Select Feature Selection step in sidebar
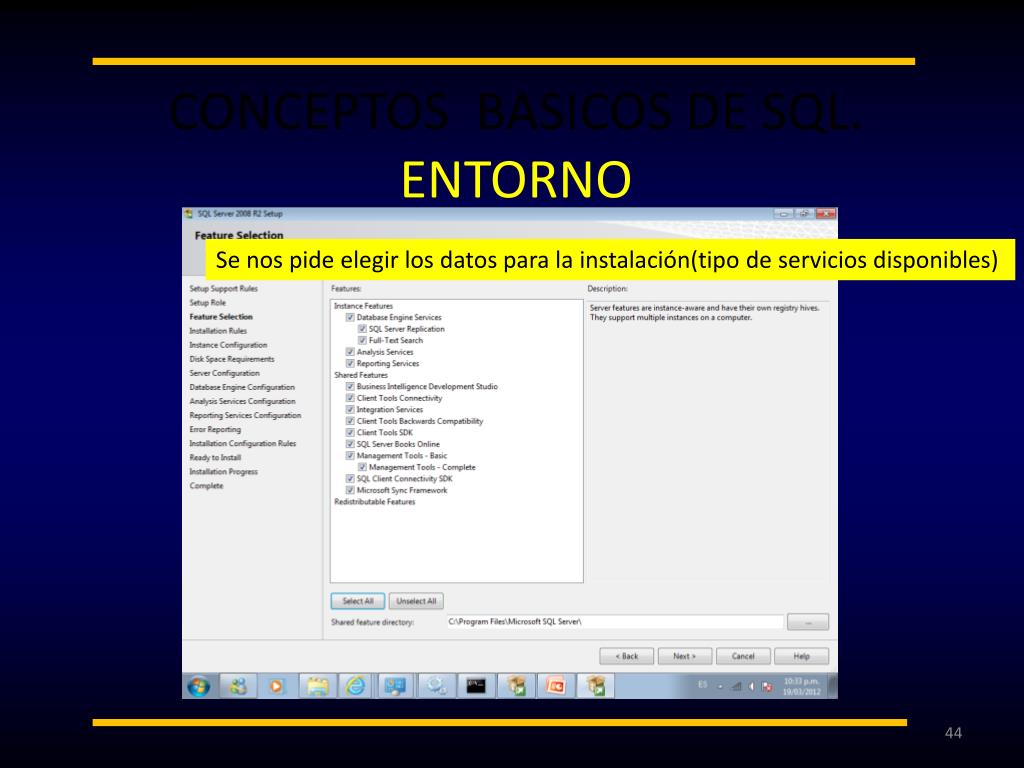 pos(221,317)
